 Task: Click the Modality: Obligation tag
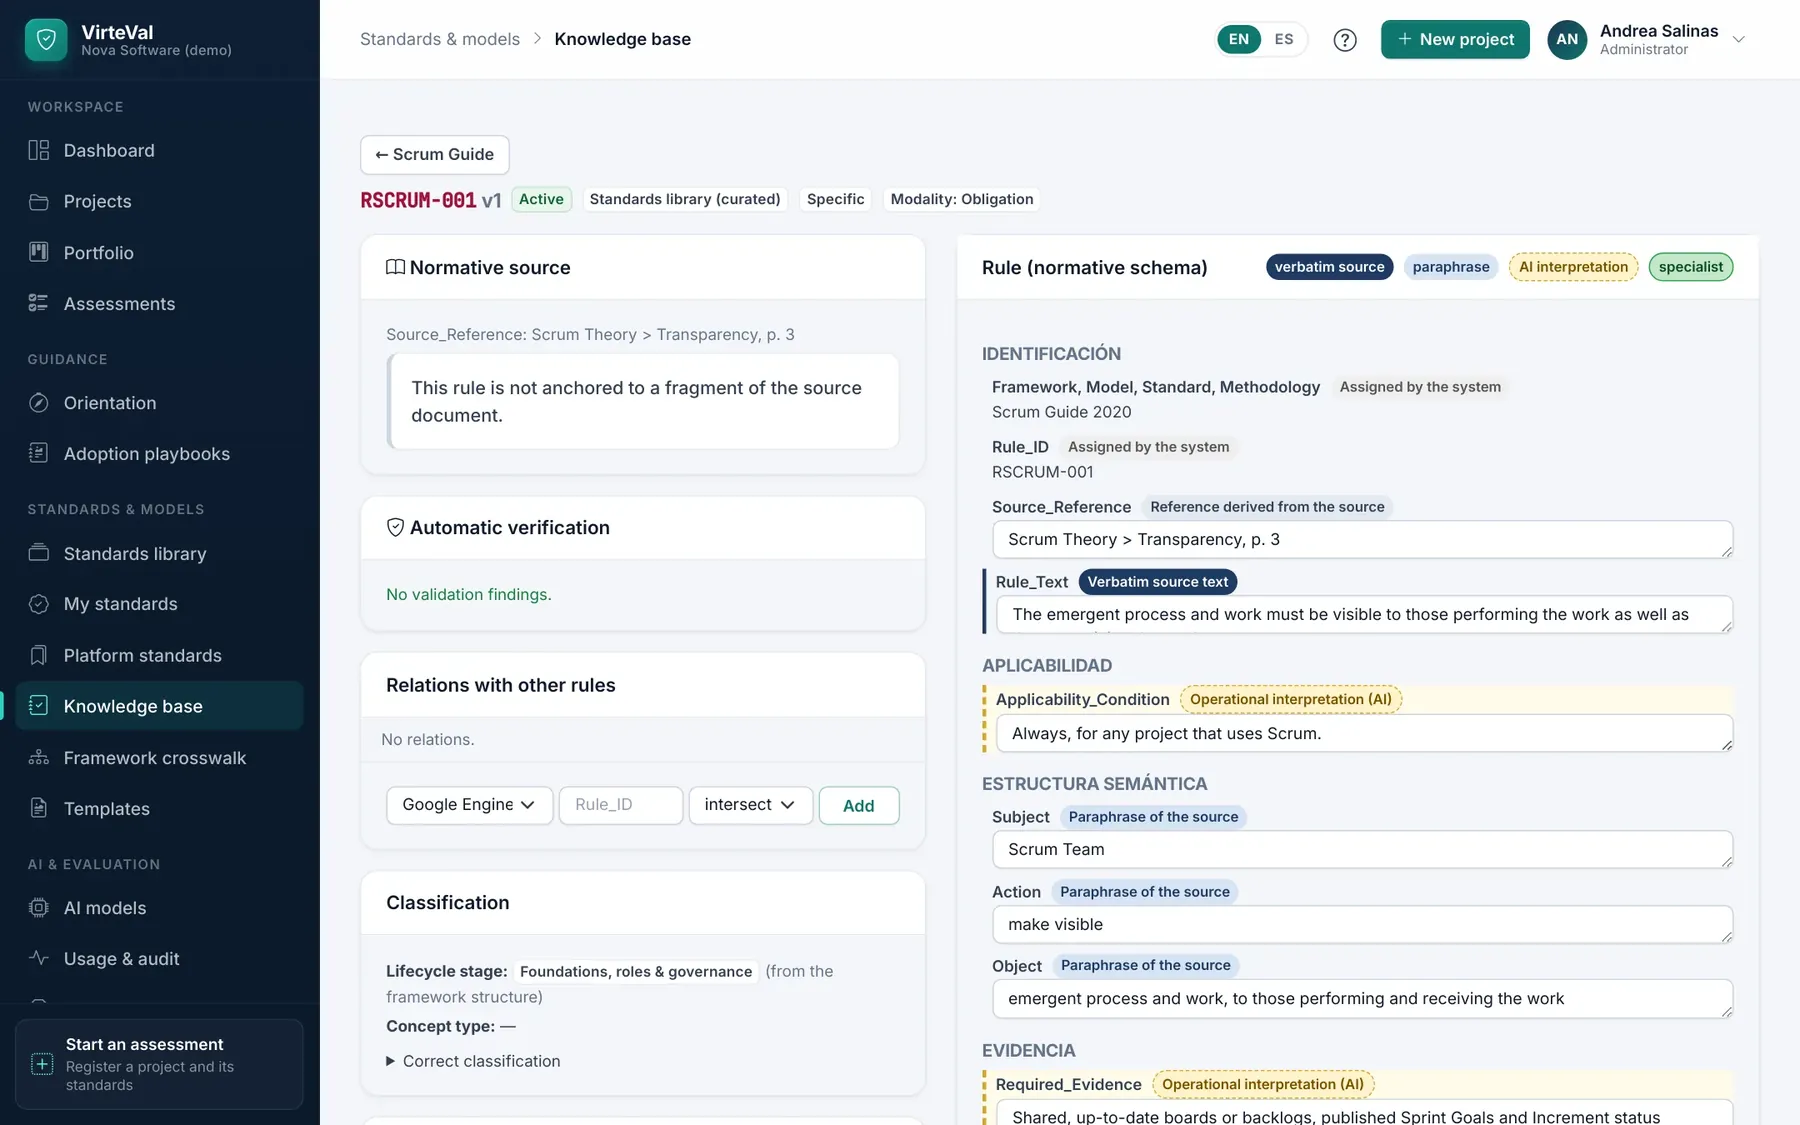click(962, 199)
